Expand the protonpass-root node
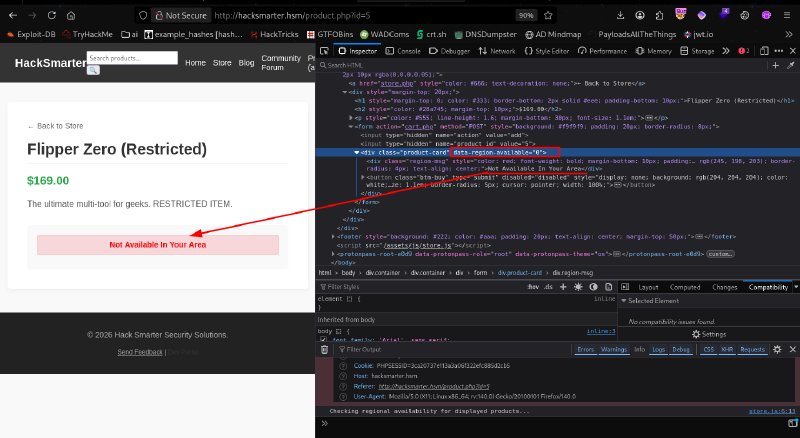800x438 pixels. [x=333, y=254]
